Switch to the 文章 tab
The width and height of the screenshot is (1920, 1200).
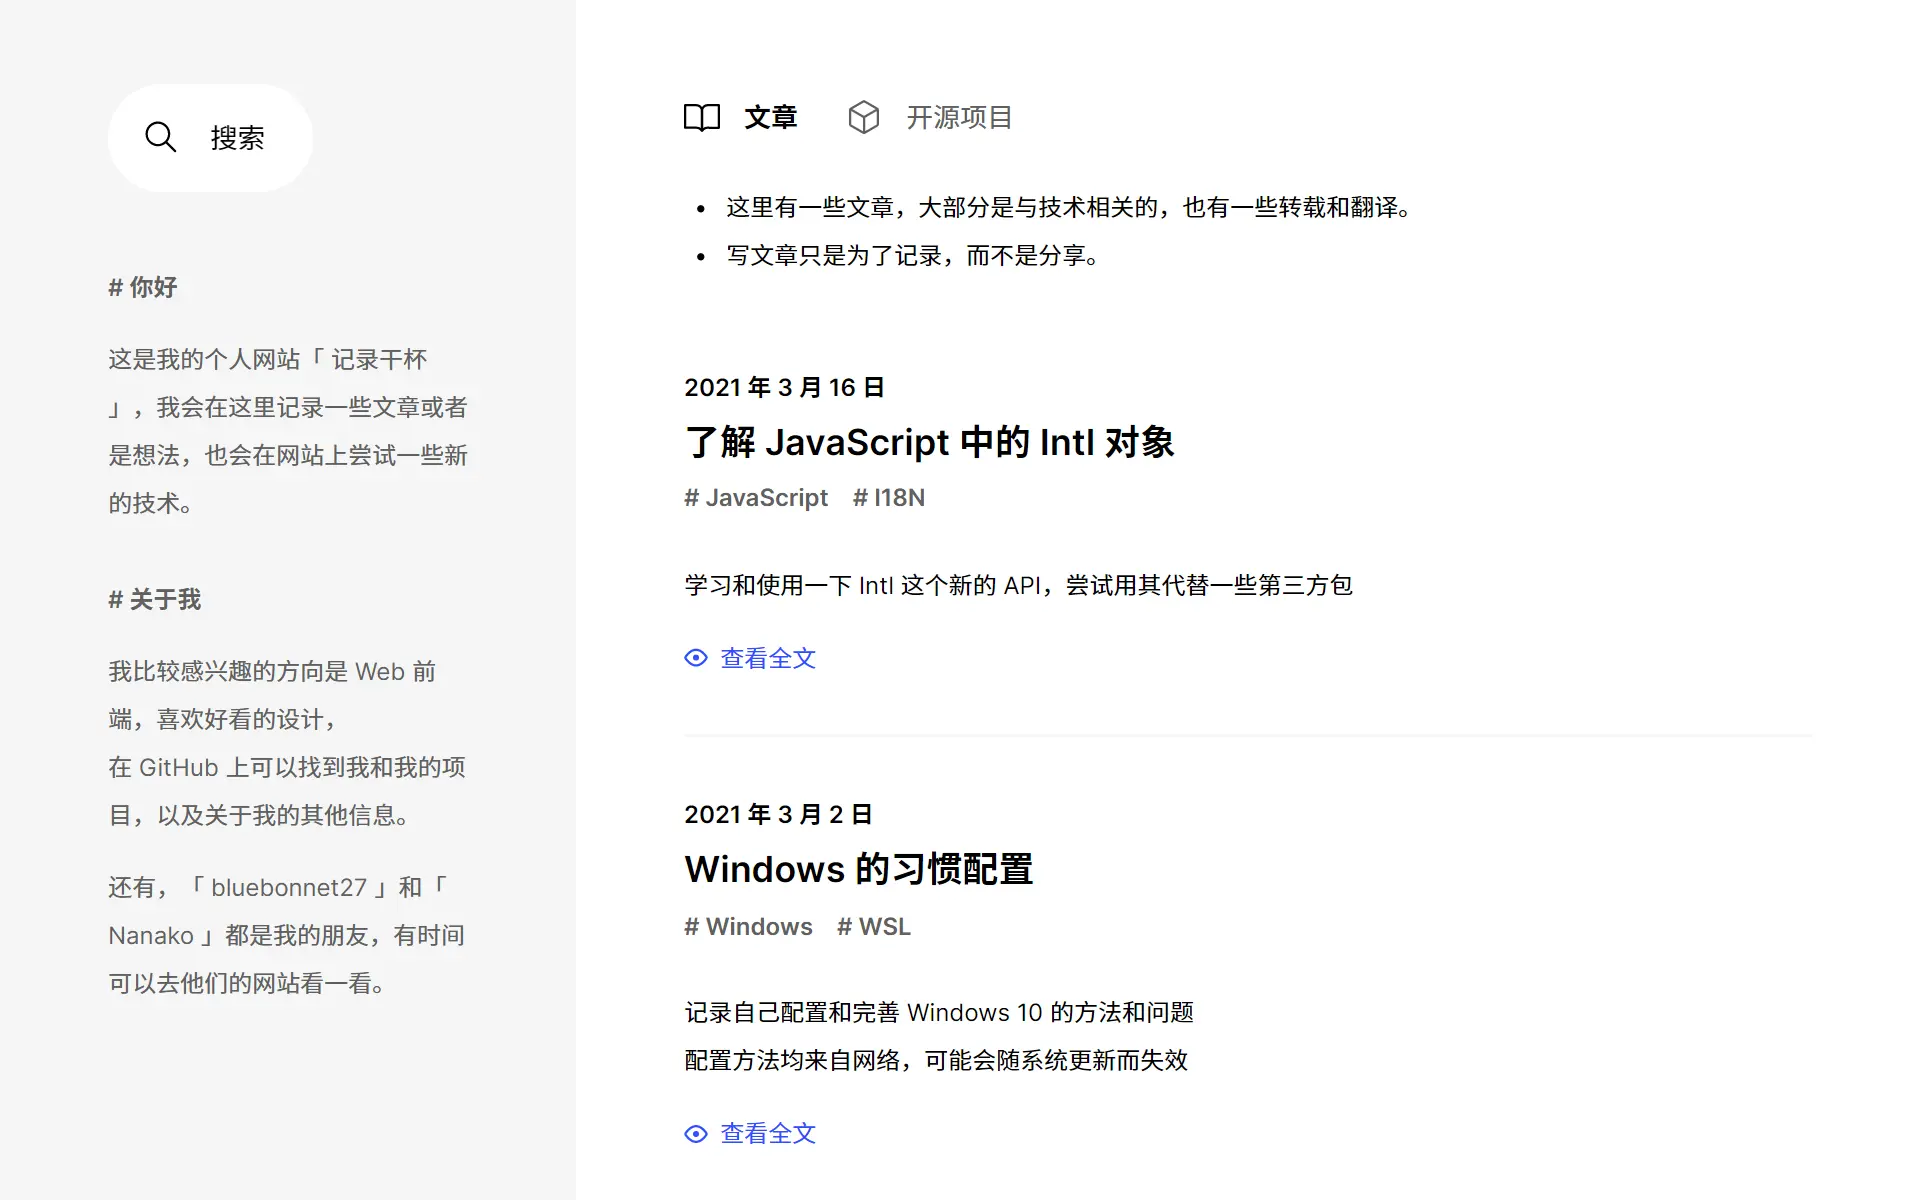[x=771, y=117]
